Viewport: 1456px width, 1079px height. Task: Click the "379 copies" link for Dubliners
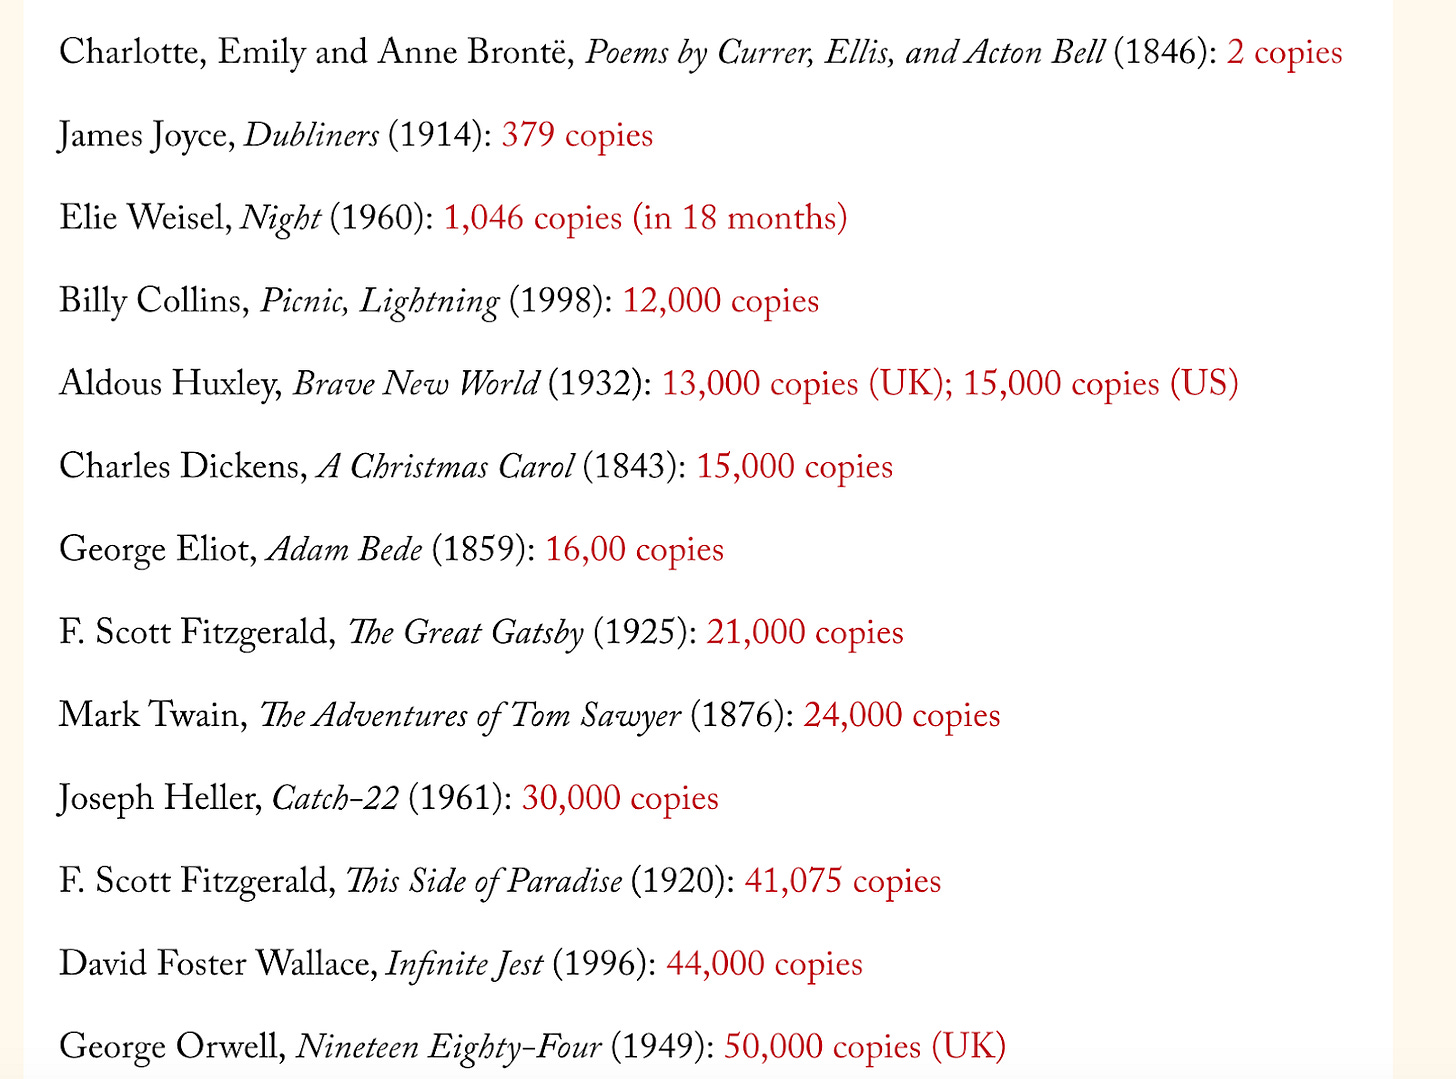point(577,135)
